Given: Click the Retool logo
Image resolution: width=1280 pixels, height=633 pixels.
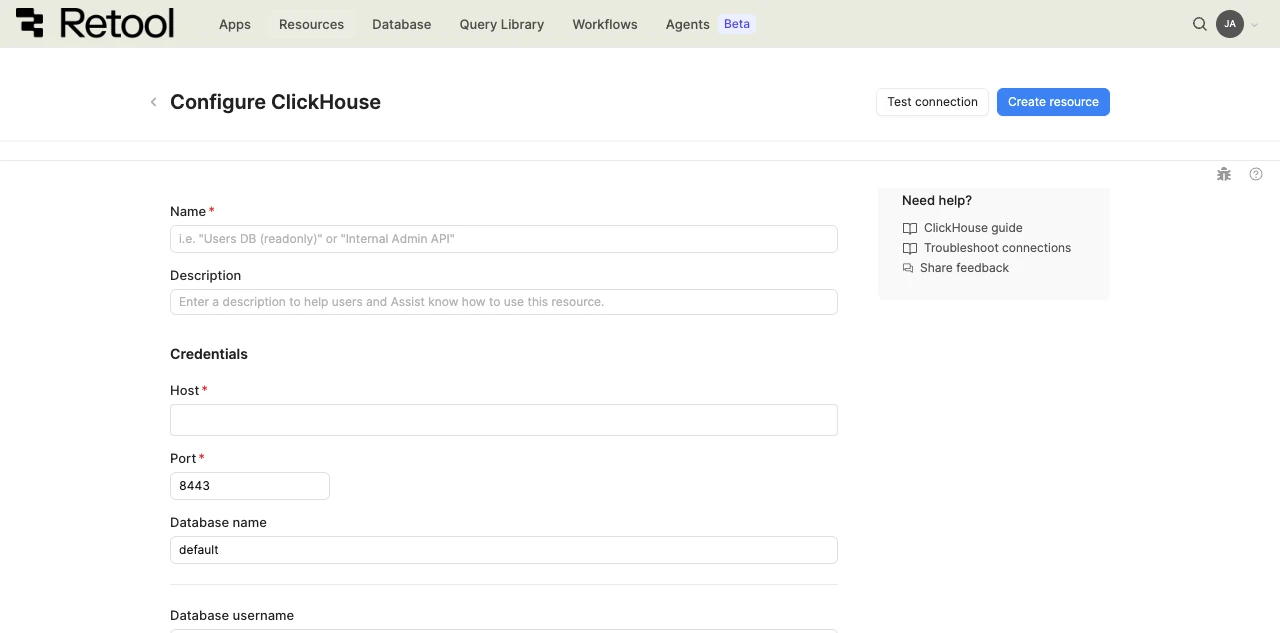Looking at the screenshot, I should 95,24.
